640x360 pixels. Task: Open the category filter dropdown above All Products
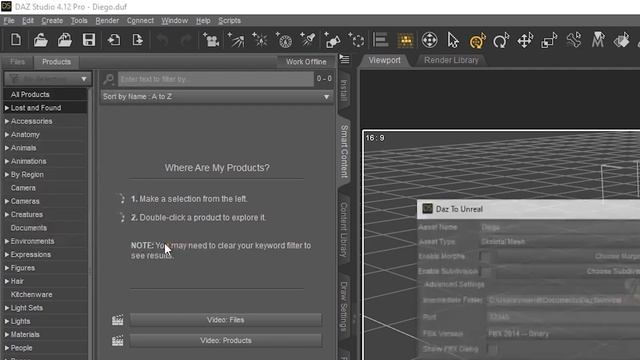click(47, 78)
